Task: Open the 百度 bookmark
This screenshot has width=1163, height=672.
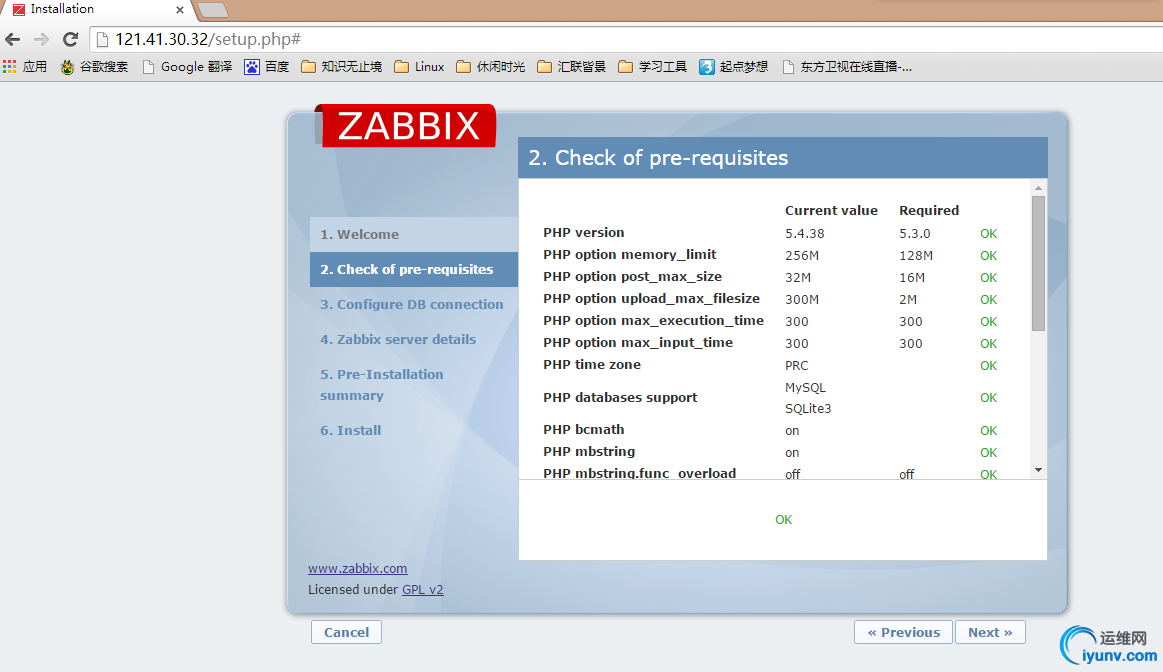Action: [267, 67]
